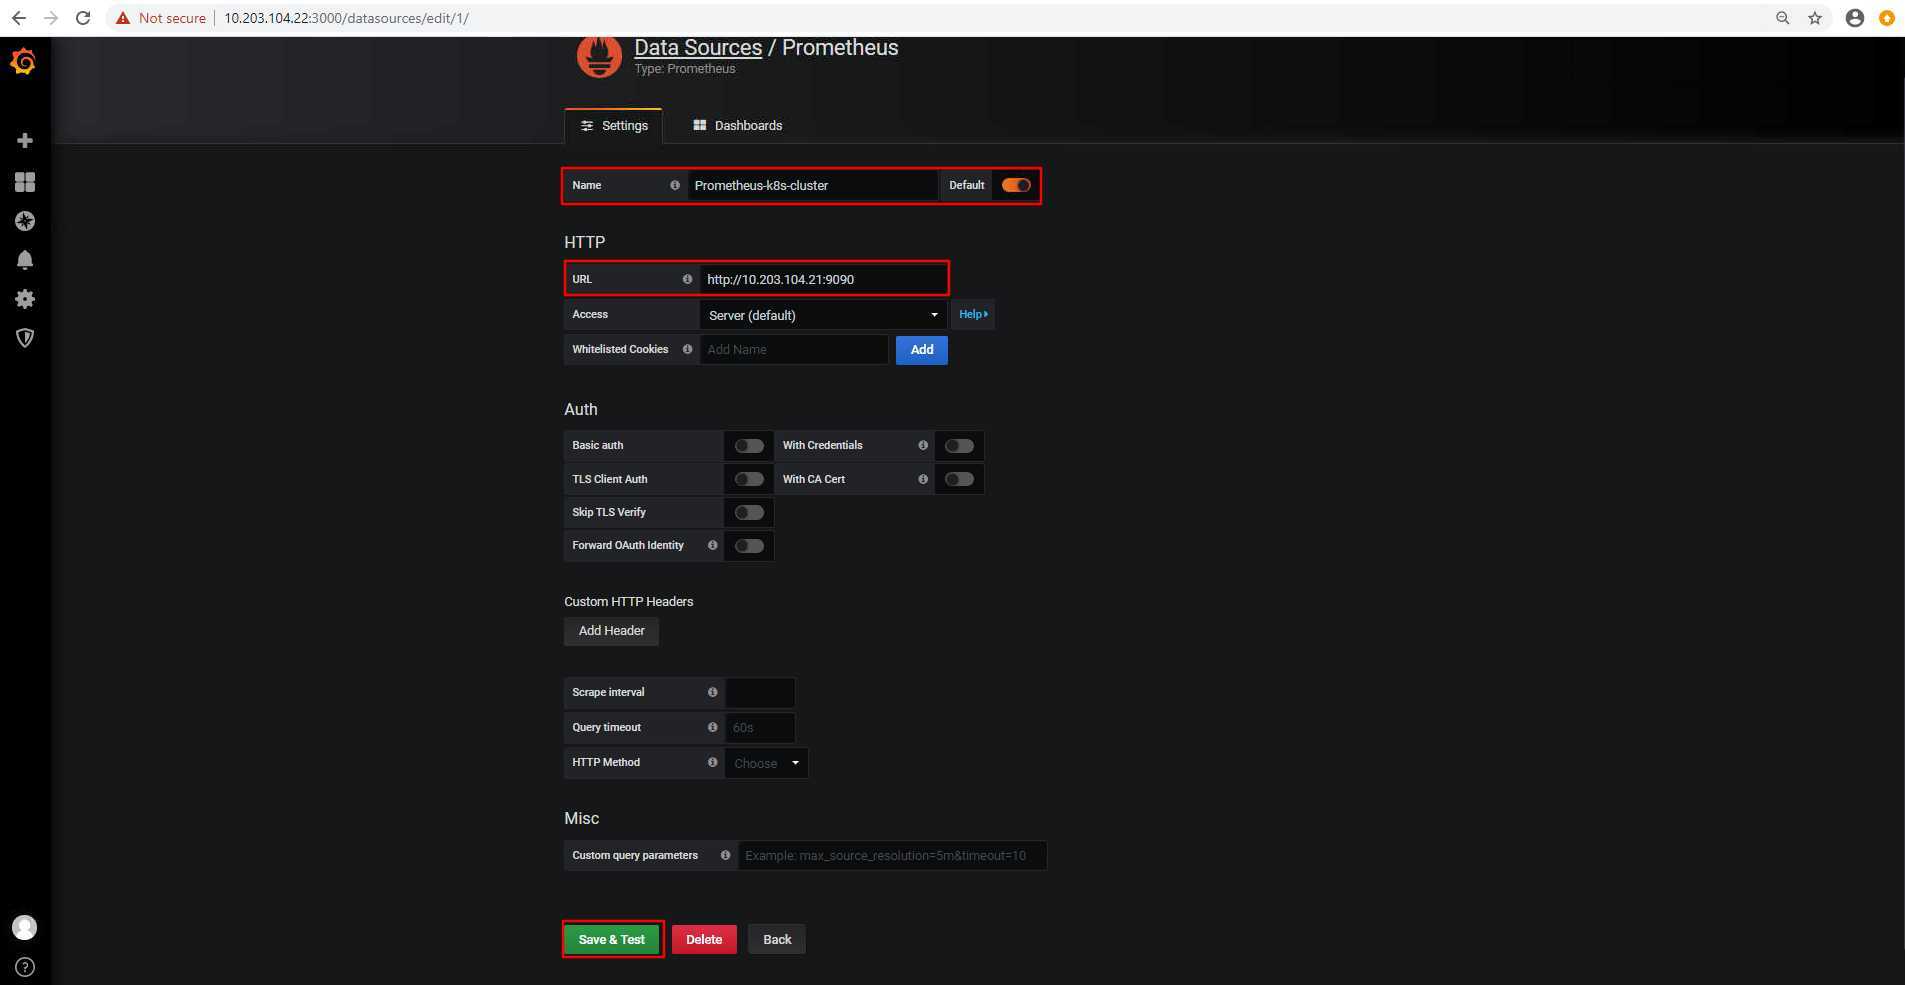
Task: Open the Create plus menu in sidebar
Action: point(25,141)
